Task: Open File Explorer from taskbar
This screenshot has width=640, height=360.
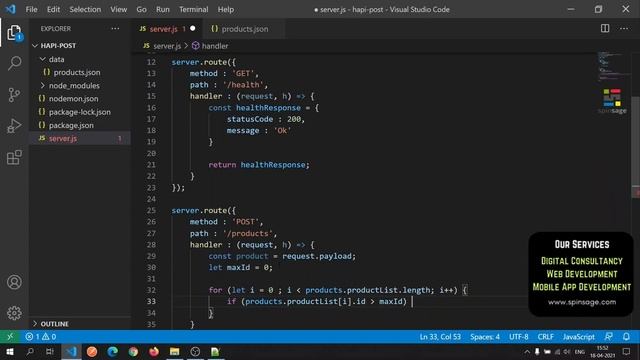Action: pos(174,351)
